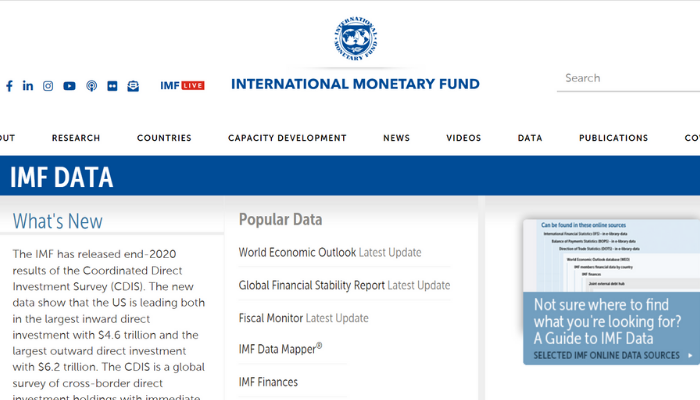Image resolution: width=700 pixels, height=400 pixels.
Task: Open the Fiscal Monitor link
Action: [x=271, y=318]
